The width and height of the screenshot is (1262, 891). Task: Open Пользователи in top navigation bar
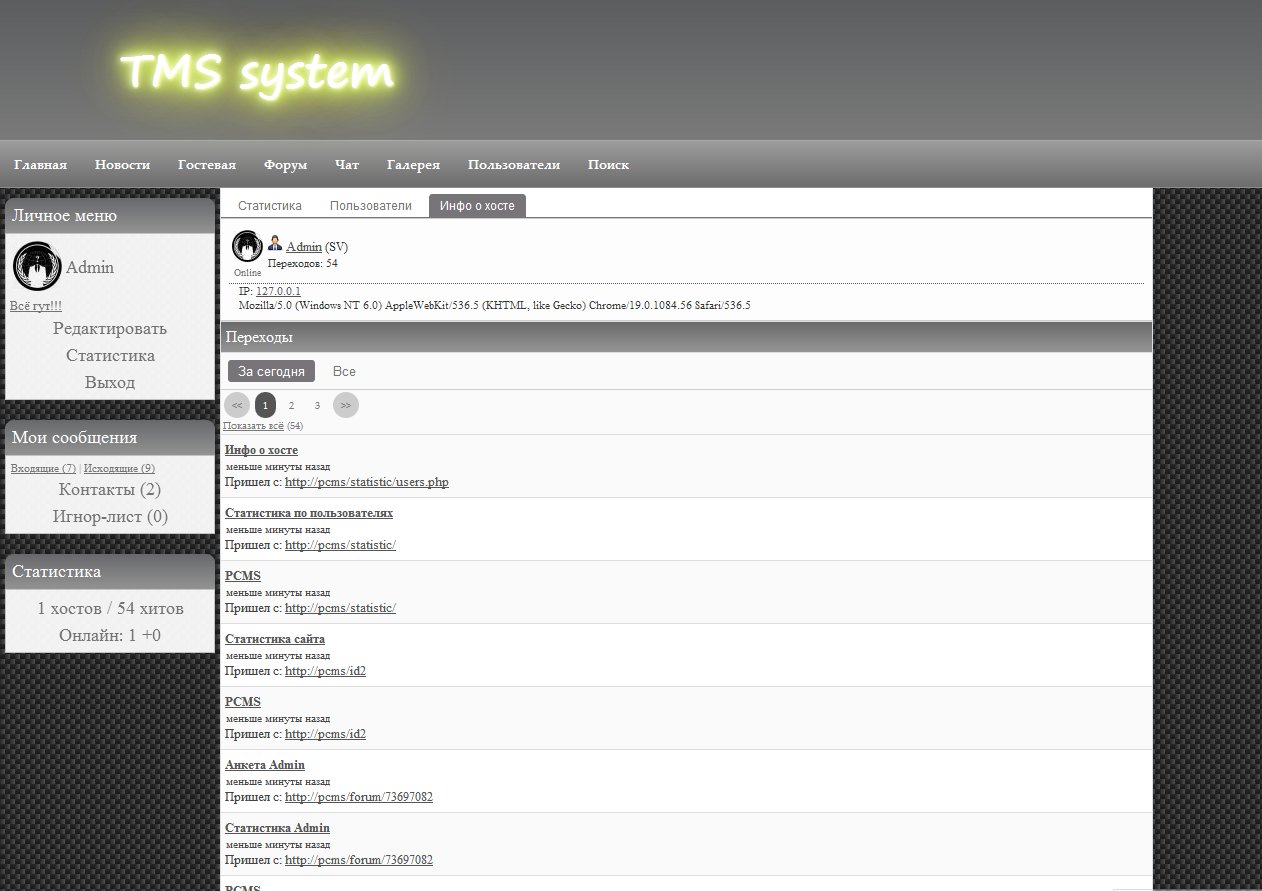click(x=514, y=165)
